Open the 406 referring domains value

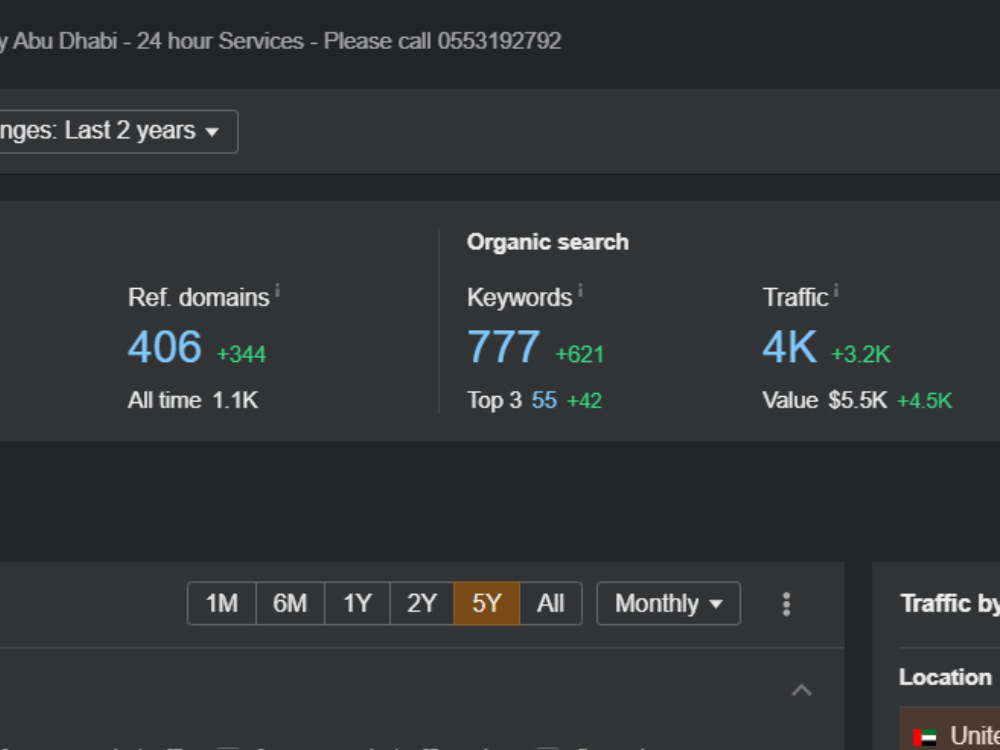coord(165,347)
